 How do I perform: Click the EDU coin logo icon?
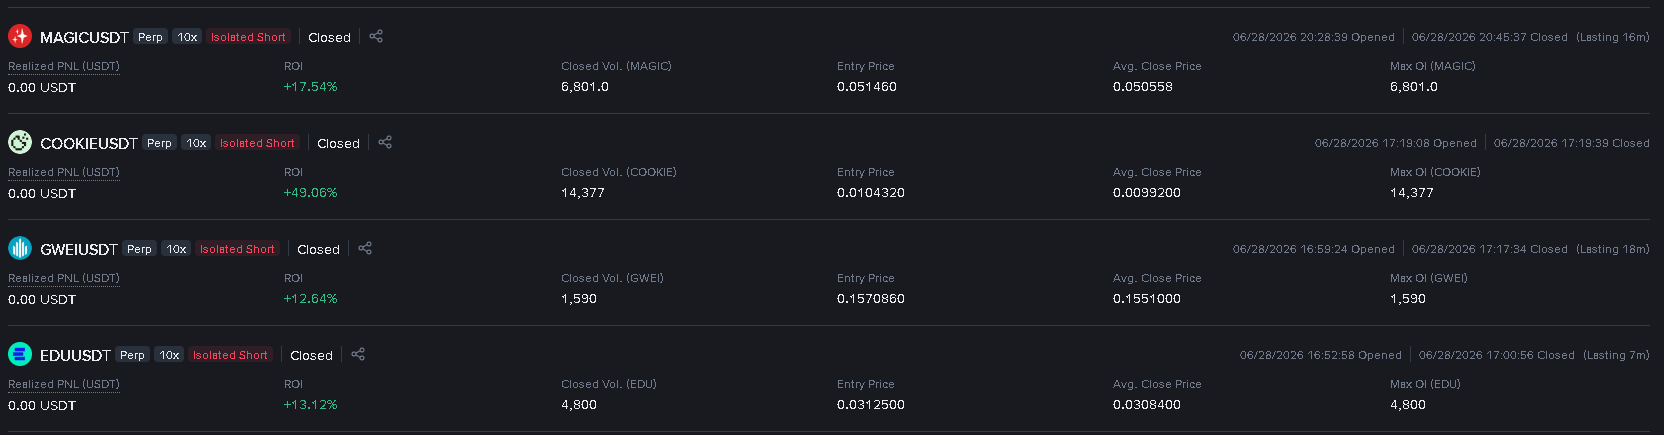point(20,354)
